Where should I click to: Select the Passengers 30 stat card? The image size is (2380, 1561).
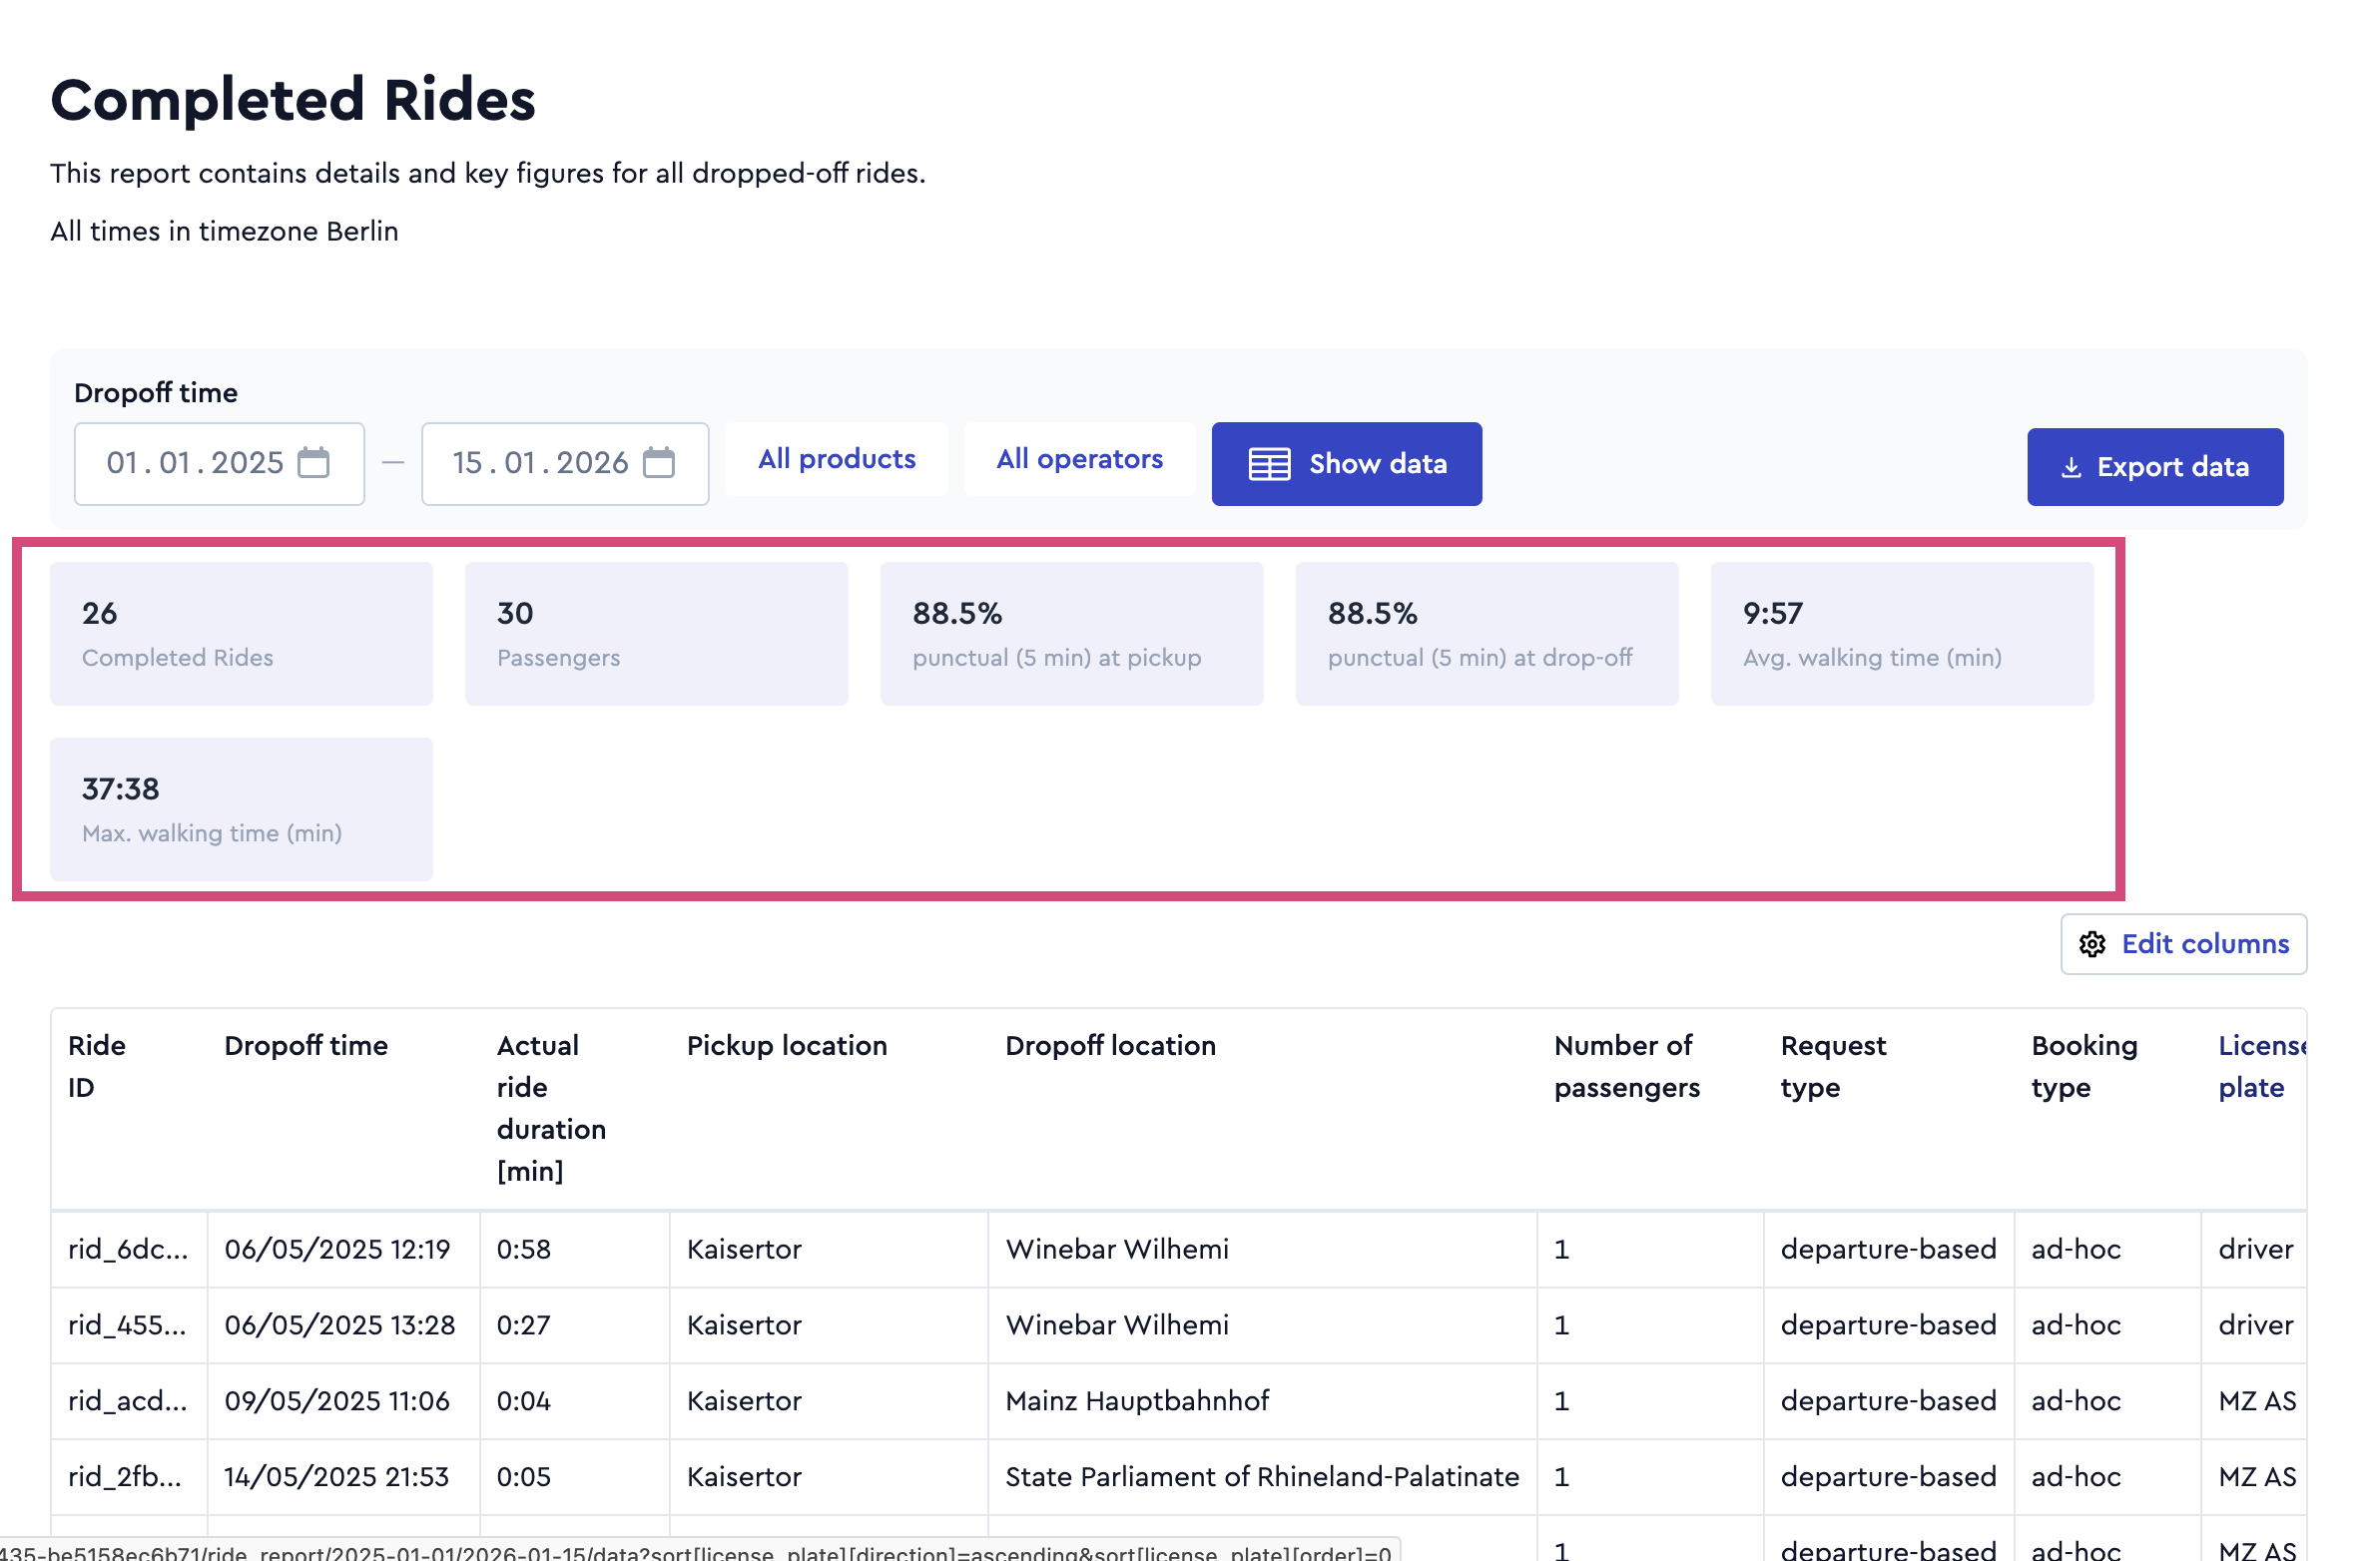tap(656, 634)
